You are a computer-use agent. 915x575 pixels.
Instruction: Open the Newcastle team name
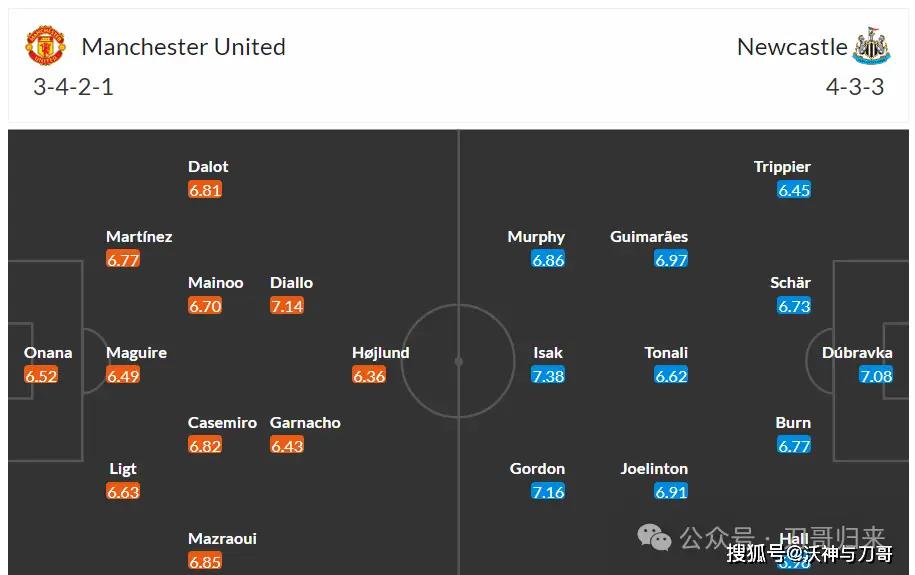coord(792,47)
